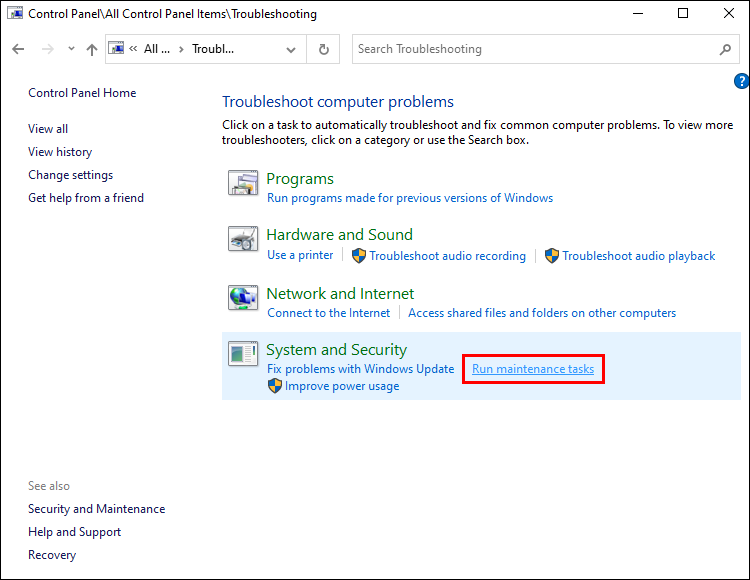The height and width of the screenshot is (580, 750).
Task: Click the Up arrow to parent folder
Action: click(x=92, y=49)
